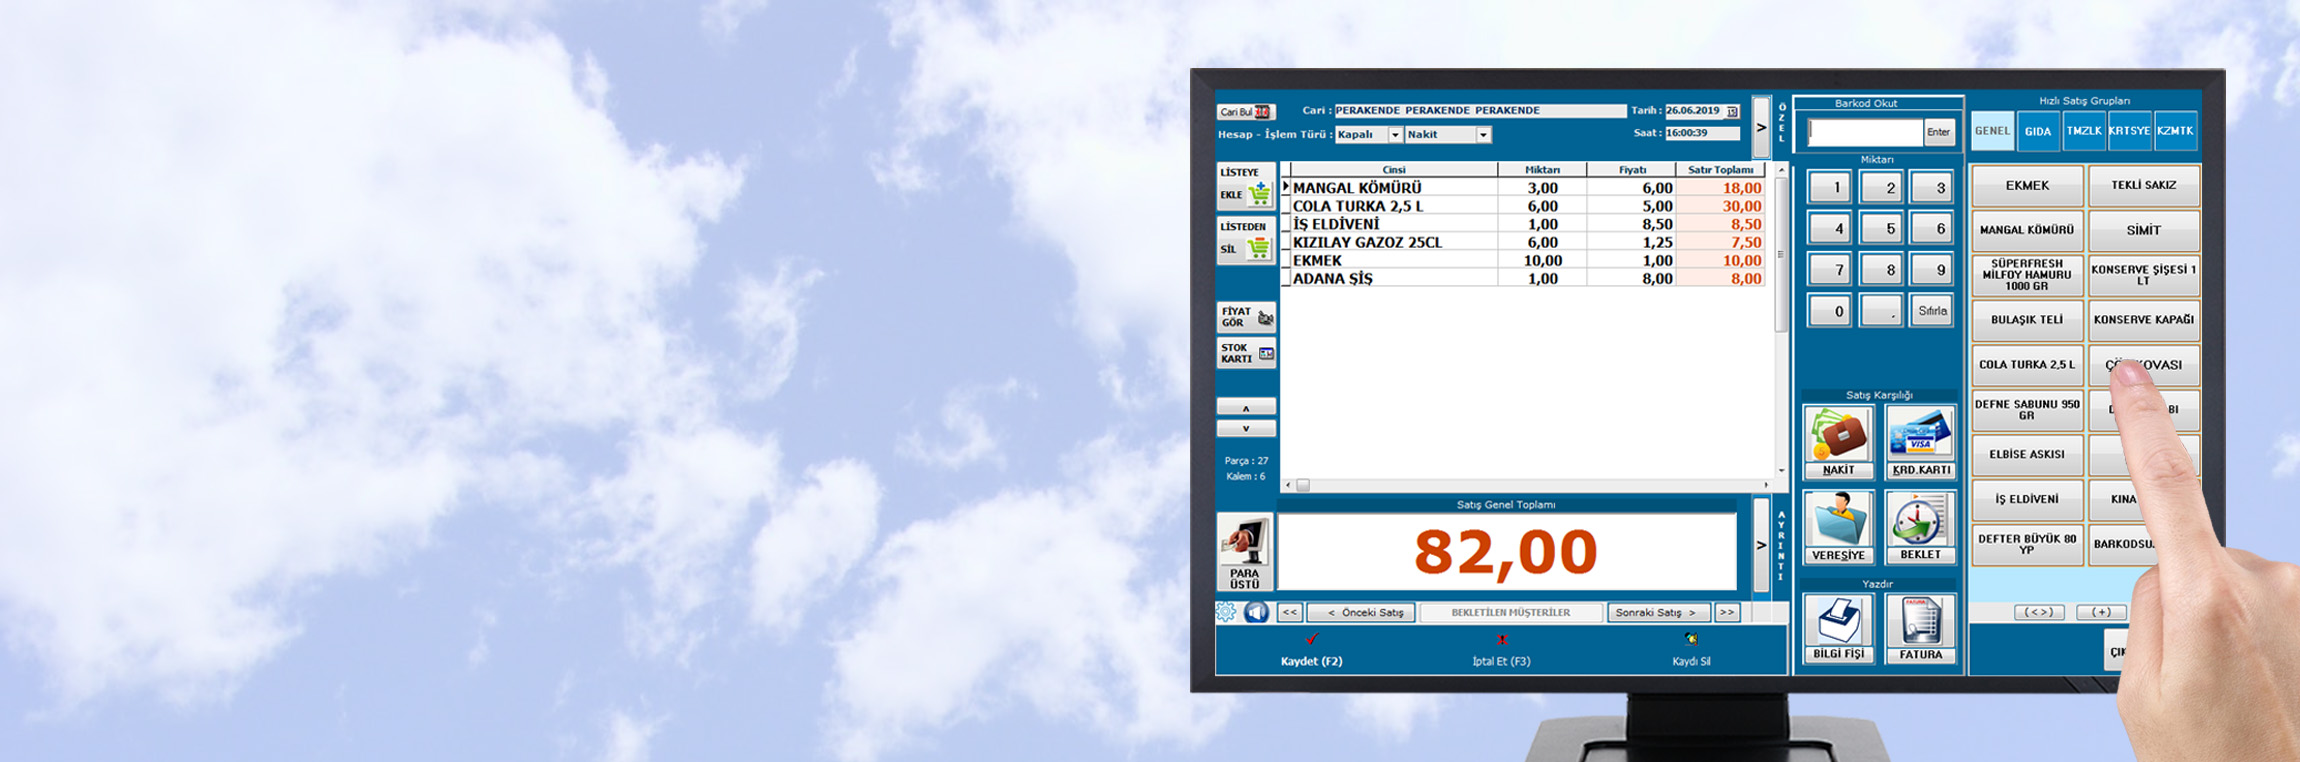Switch to the KRTSYE quick sale group

coord(2130,131)
